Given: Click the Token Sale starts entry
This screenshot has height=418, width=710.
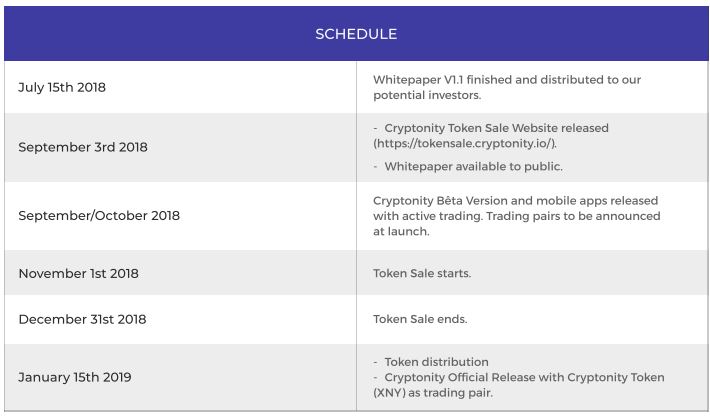Looking at the screenshot, I should tap(421, 273).
